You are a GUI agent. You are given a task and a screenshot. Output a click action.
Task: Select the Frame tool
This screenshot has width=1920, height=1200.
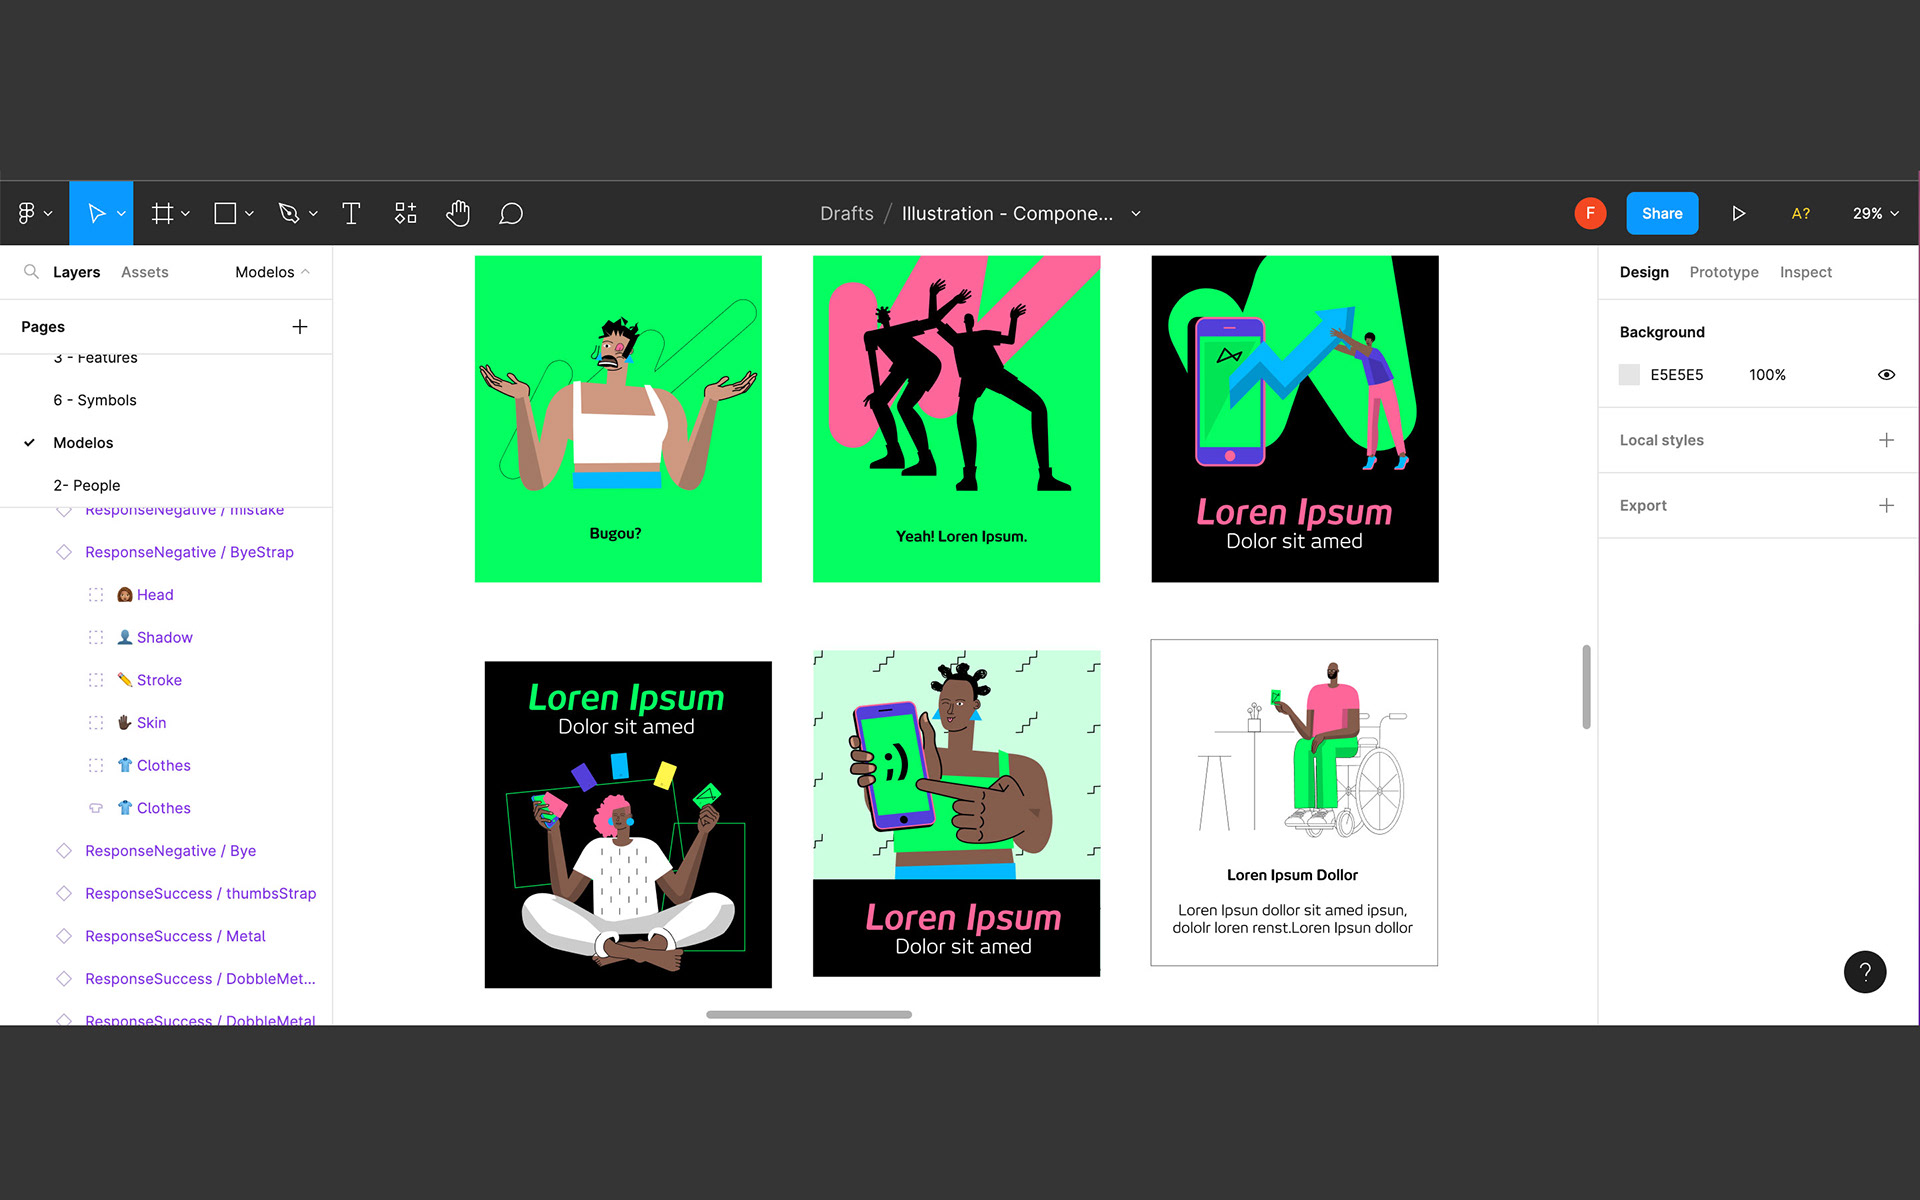162,213
